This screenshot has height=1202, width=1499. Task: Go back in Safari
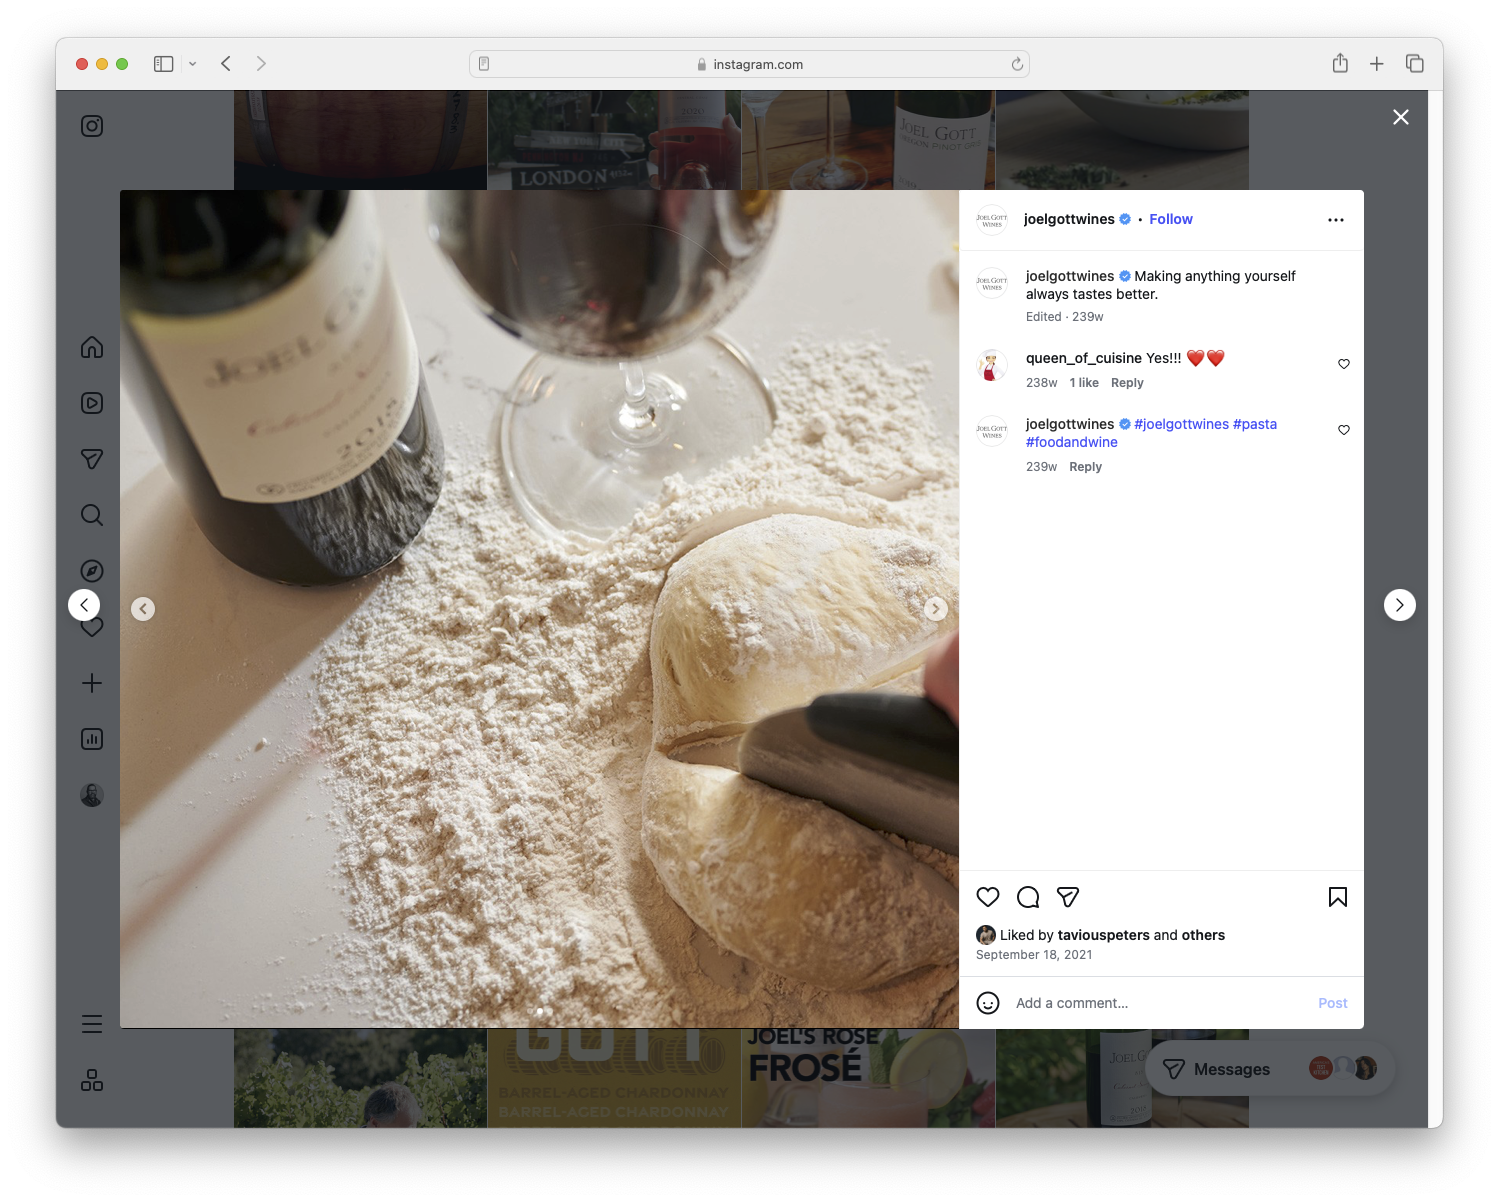pos(226,64)
